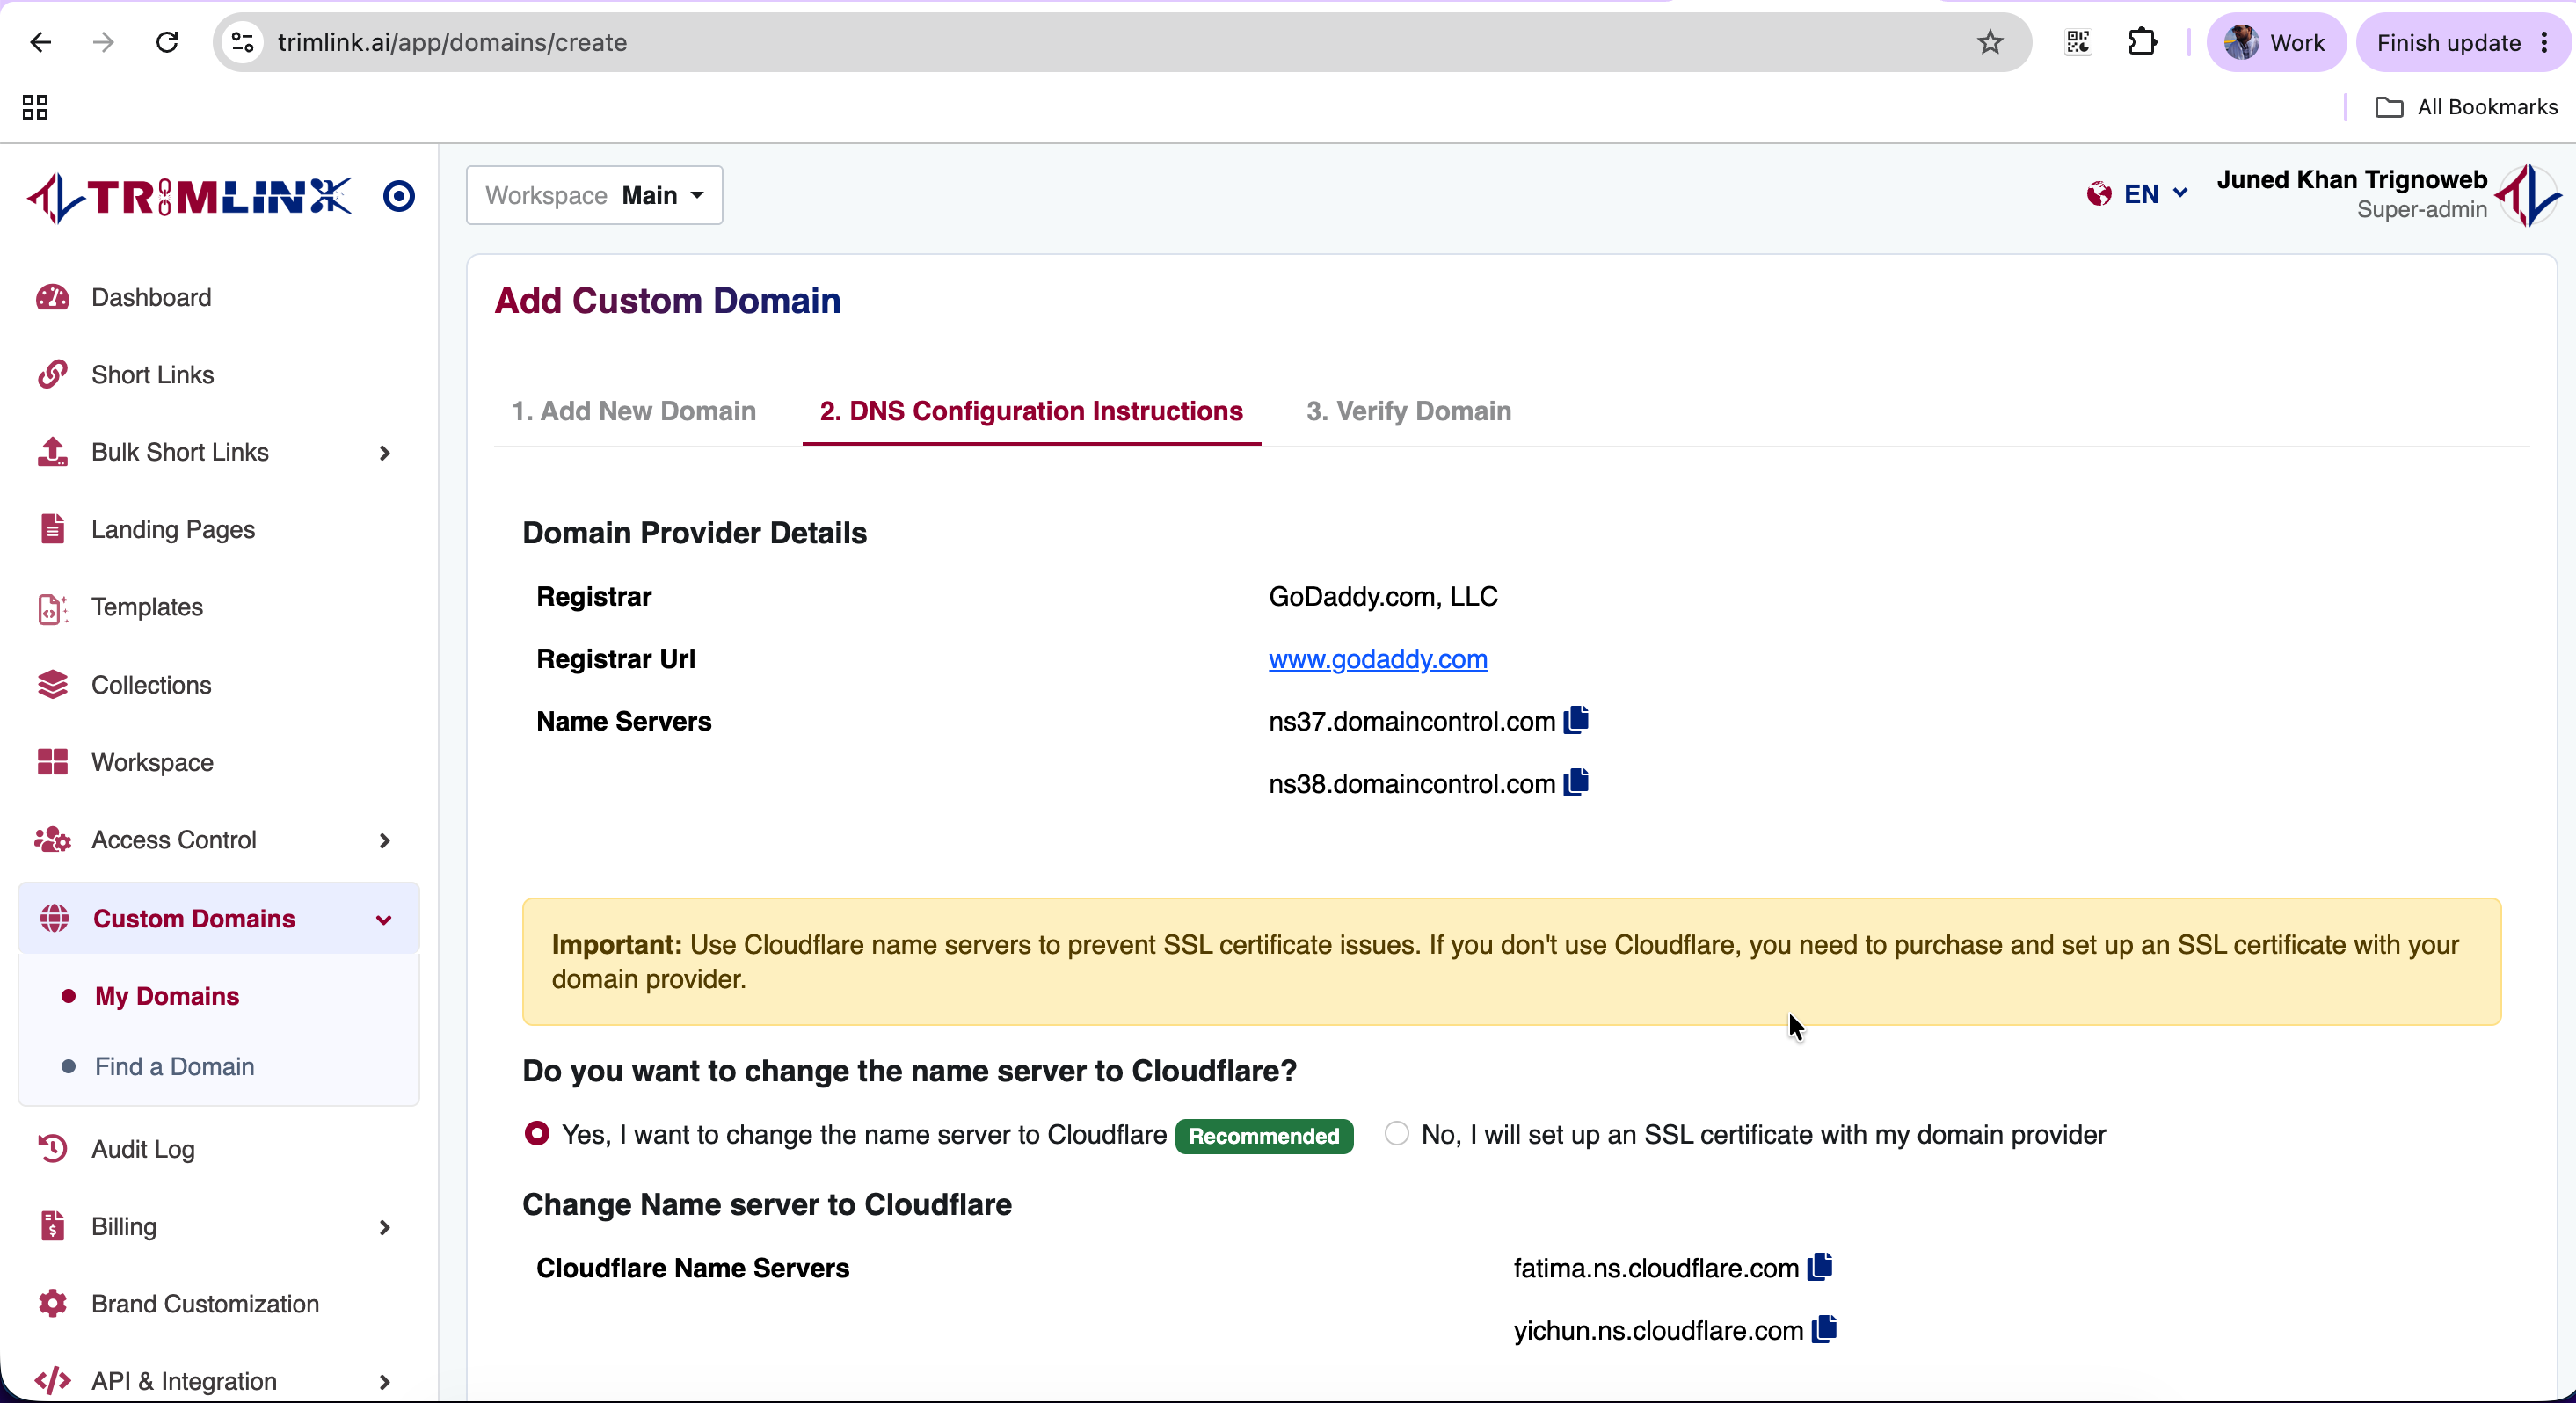The height and width of the screenshot is (1403, 2576).
Task: Click the Dashboard gauge icon
Action: coord(52,297)
